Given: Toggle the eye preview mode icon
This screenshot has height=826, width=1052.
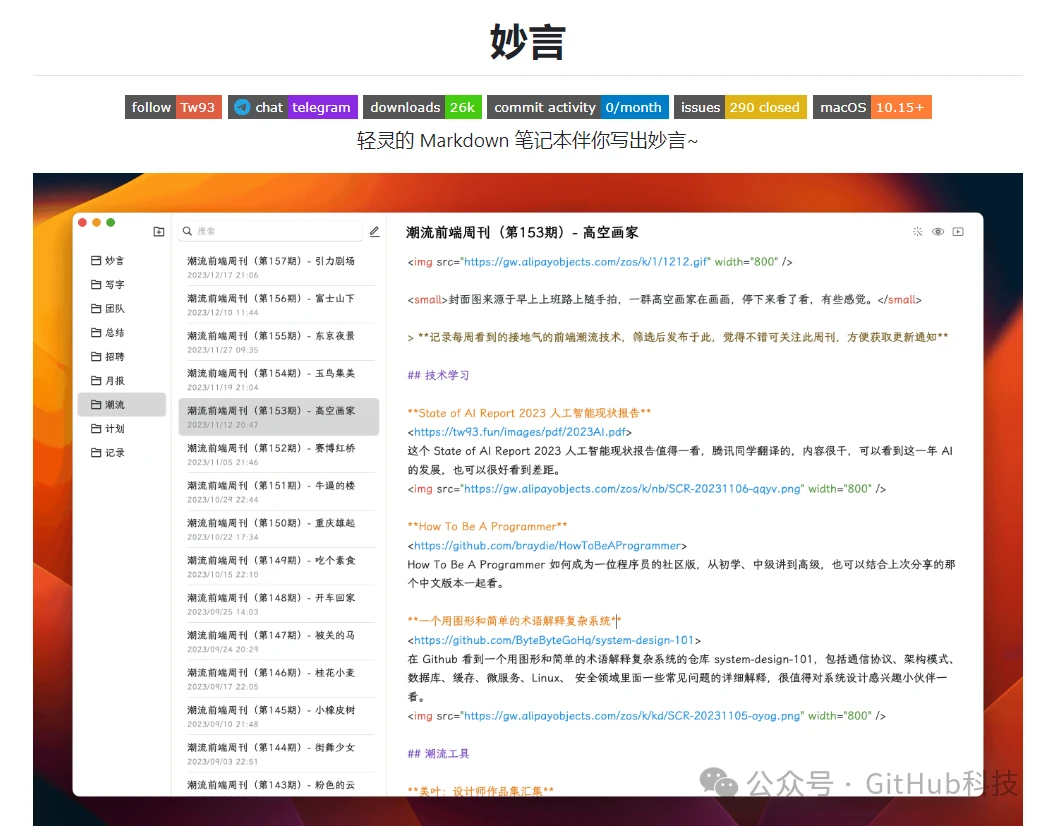Looking at the screenshot, I should [x=938, y=232].
